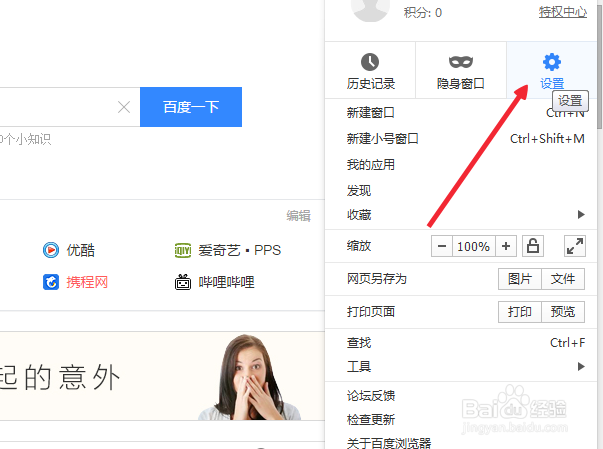Click the 打印页面 label

pyautogui.click(x=371, y=311)
